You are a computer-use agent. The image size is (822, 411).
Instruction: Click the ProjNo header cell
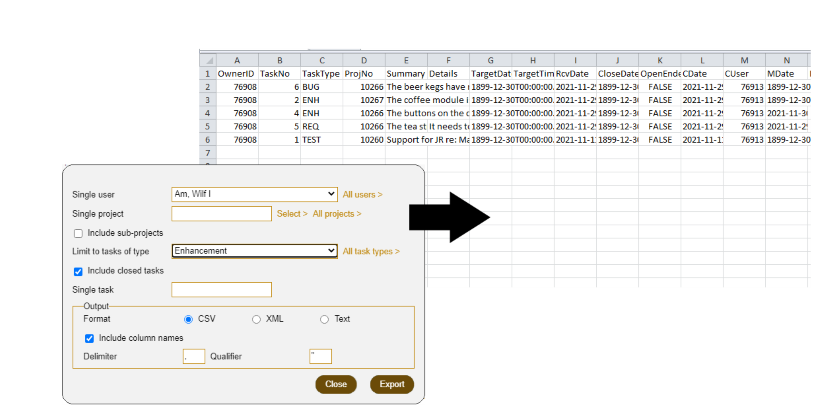point(364,74)
